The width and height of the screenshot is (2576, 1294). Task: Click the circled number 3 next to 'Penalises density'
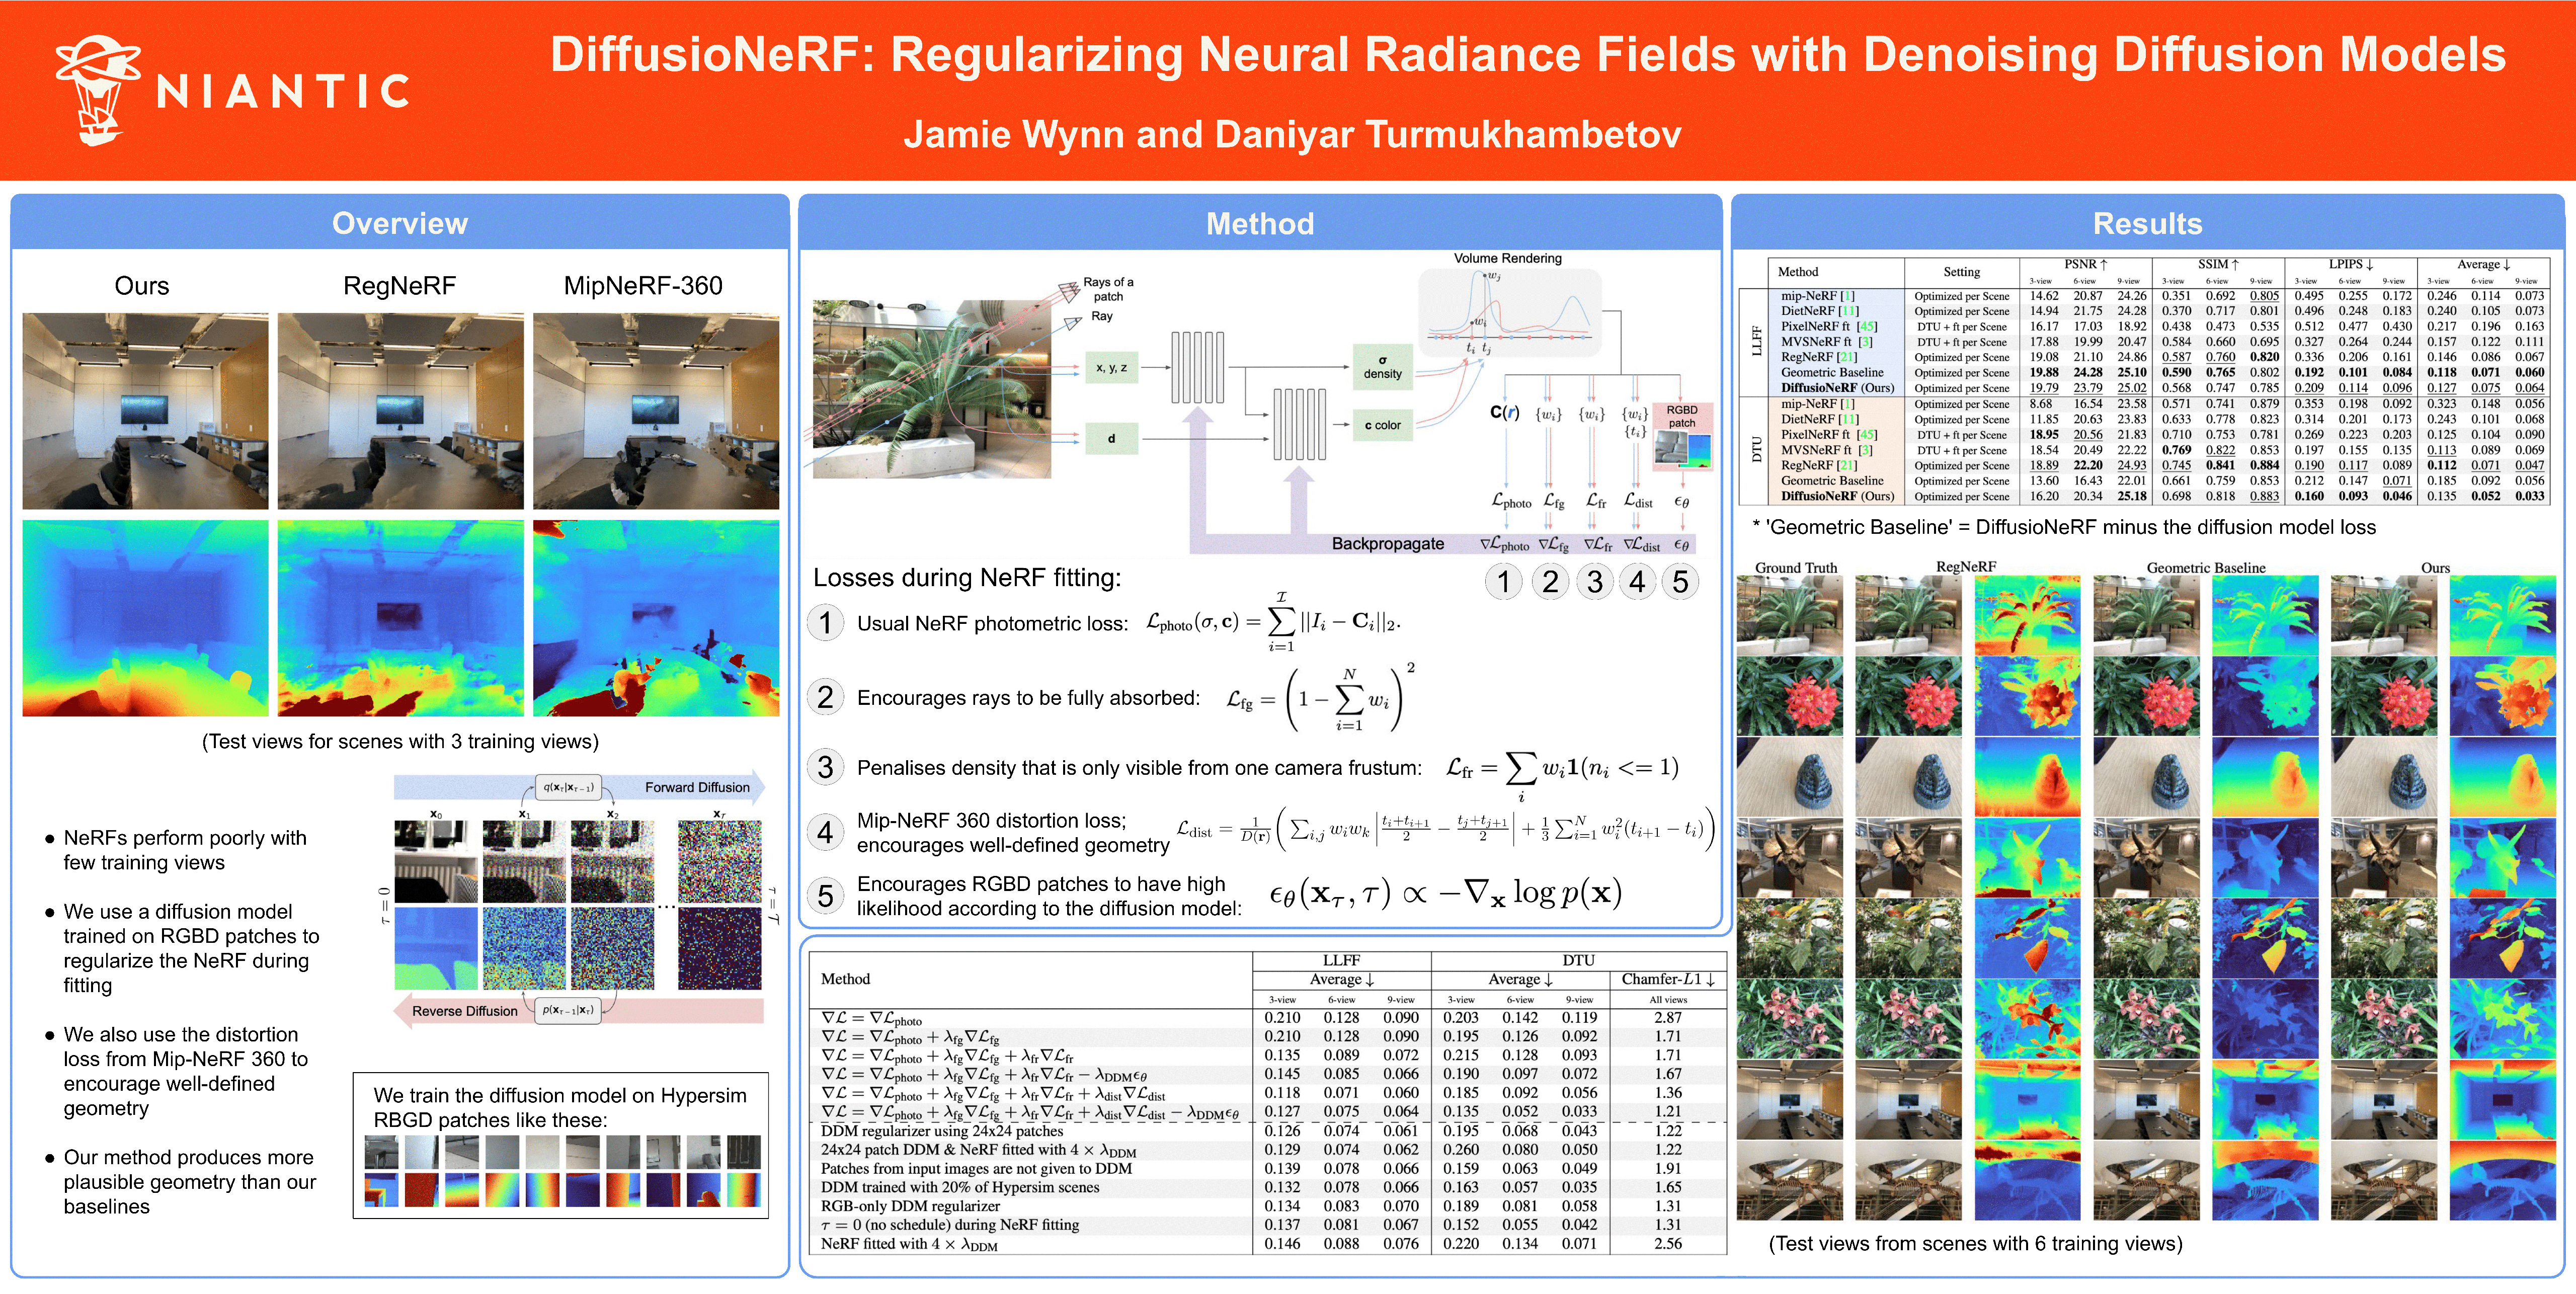(x=825, y=767)
